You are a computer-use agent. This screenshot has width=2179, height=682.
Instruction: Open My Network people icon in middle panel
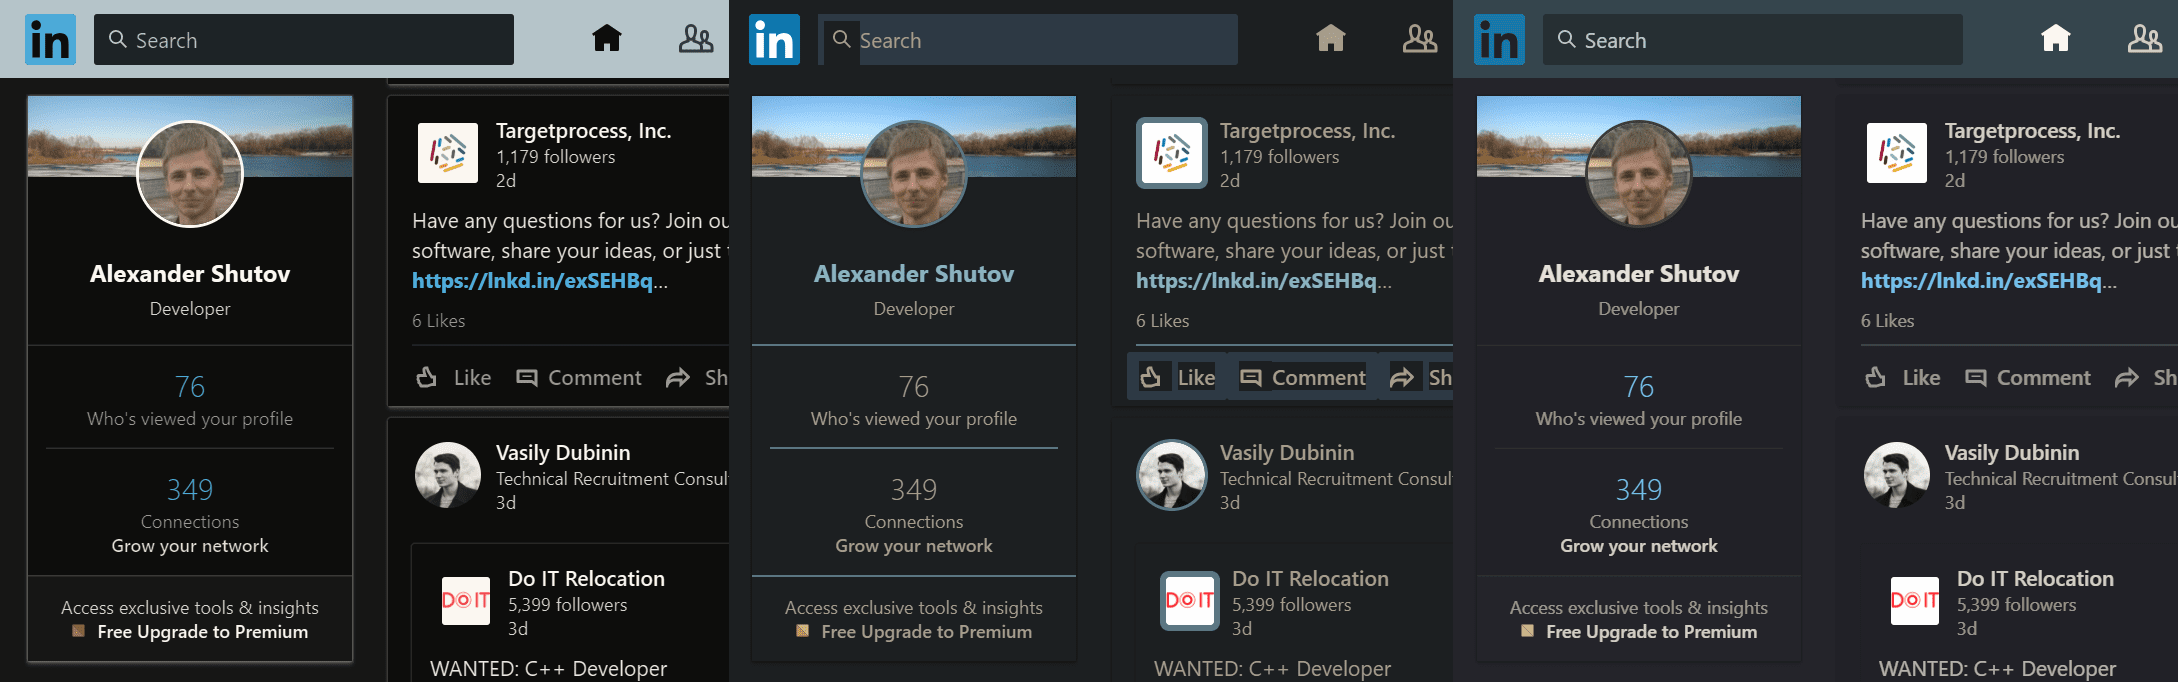coord(1420,39)
